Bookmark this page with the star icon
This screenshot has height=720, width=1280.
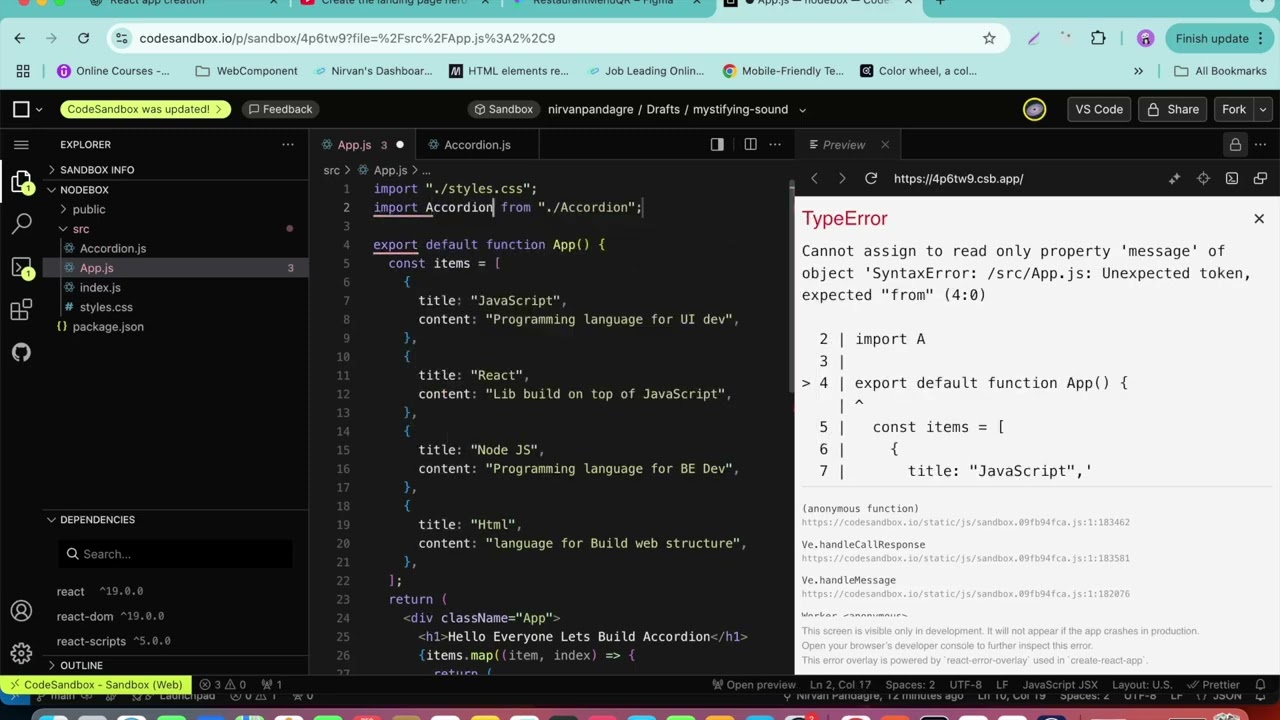point(989,38)
